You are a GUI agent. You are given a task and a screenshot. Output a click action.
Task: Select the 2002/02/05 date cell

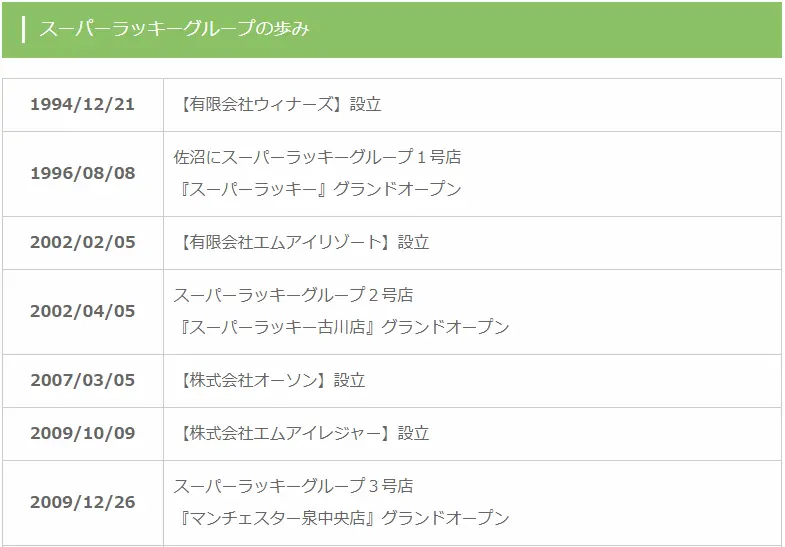tap(83, 243)
